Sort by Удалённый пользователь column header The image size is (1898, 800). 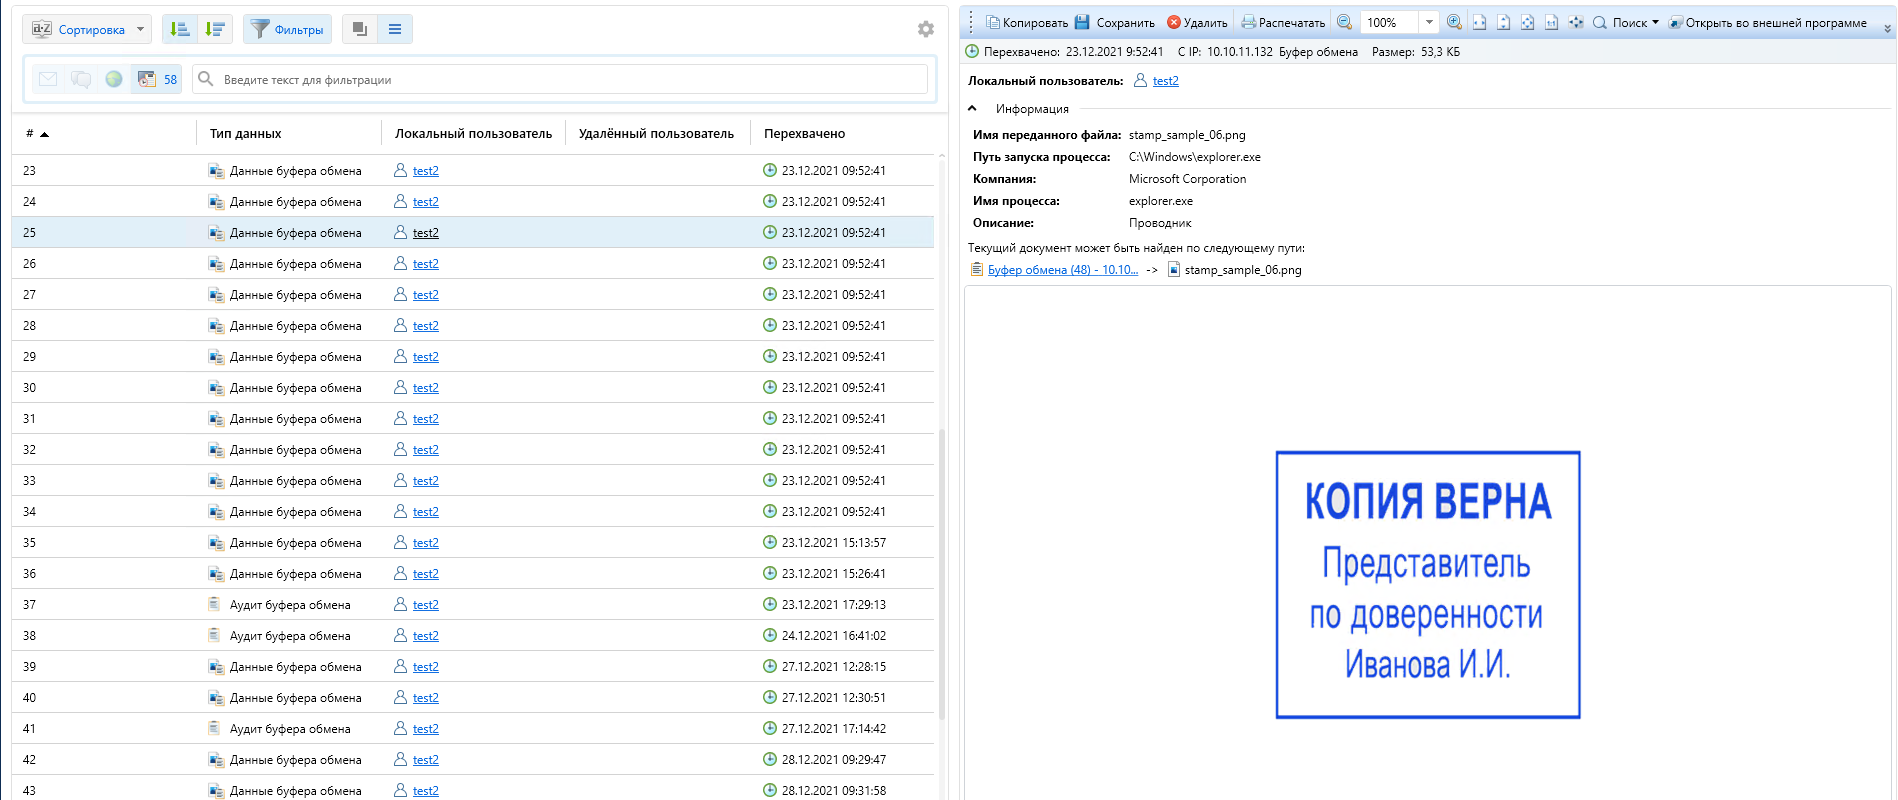click(x=657, y=133)
